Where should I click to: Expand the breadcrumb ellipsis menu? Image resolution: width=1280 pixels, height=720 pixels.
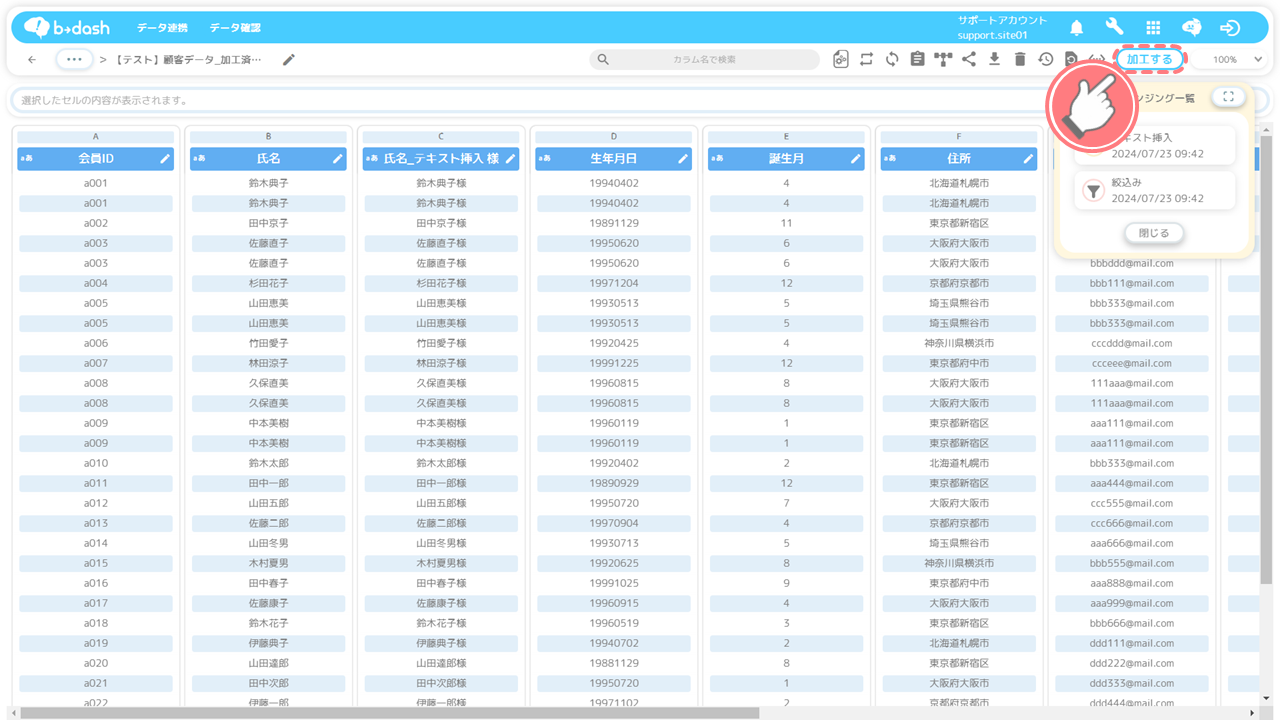pos(75,59)
